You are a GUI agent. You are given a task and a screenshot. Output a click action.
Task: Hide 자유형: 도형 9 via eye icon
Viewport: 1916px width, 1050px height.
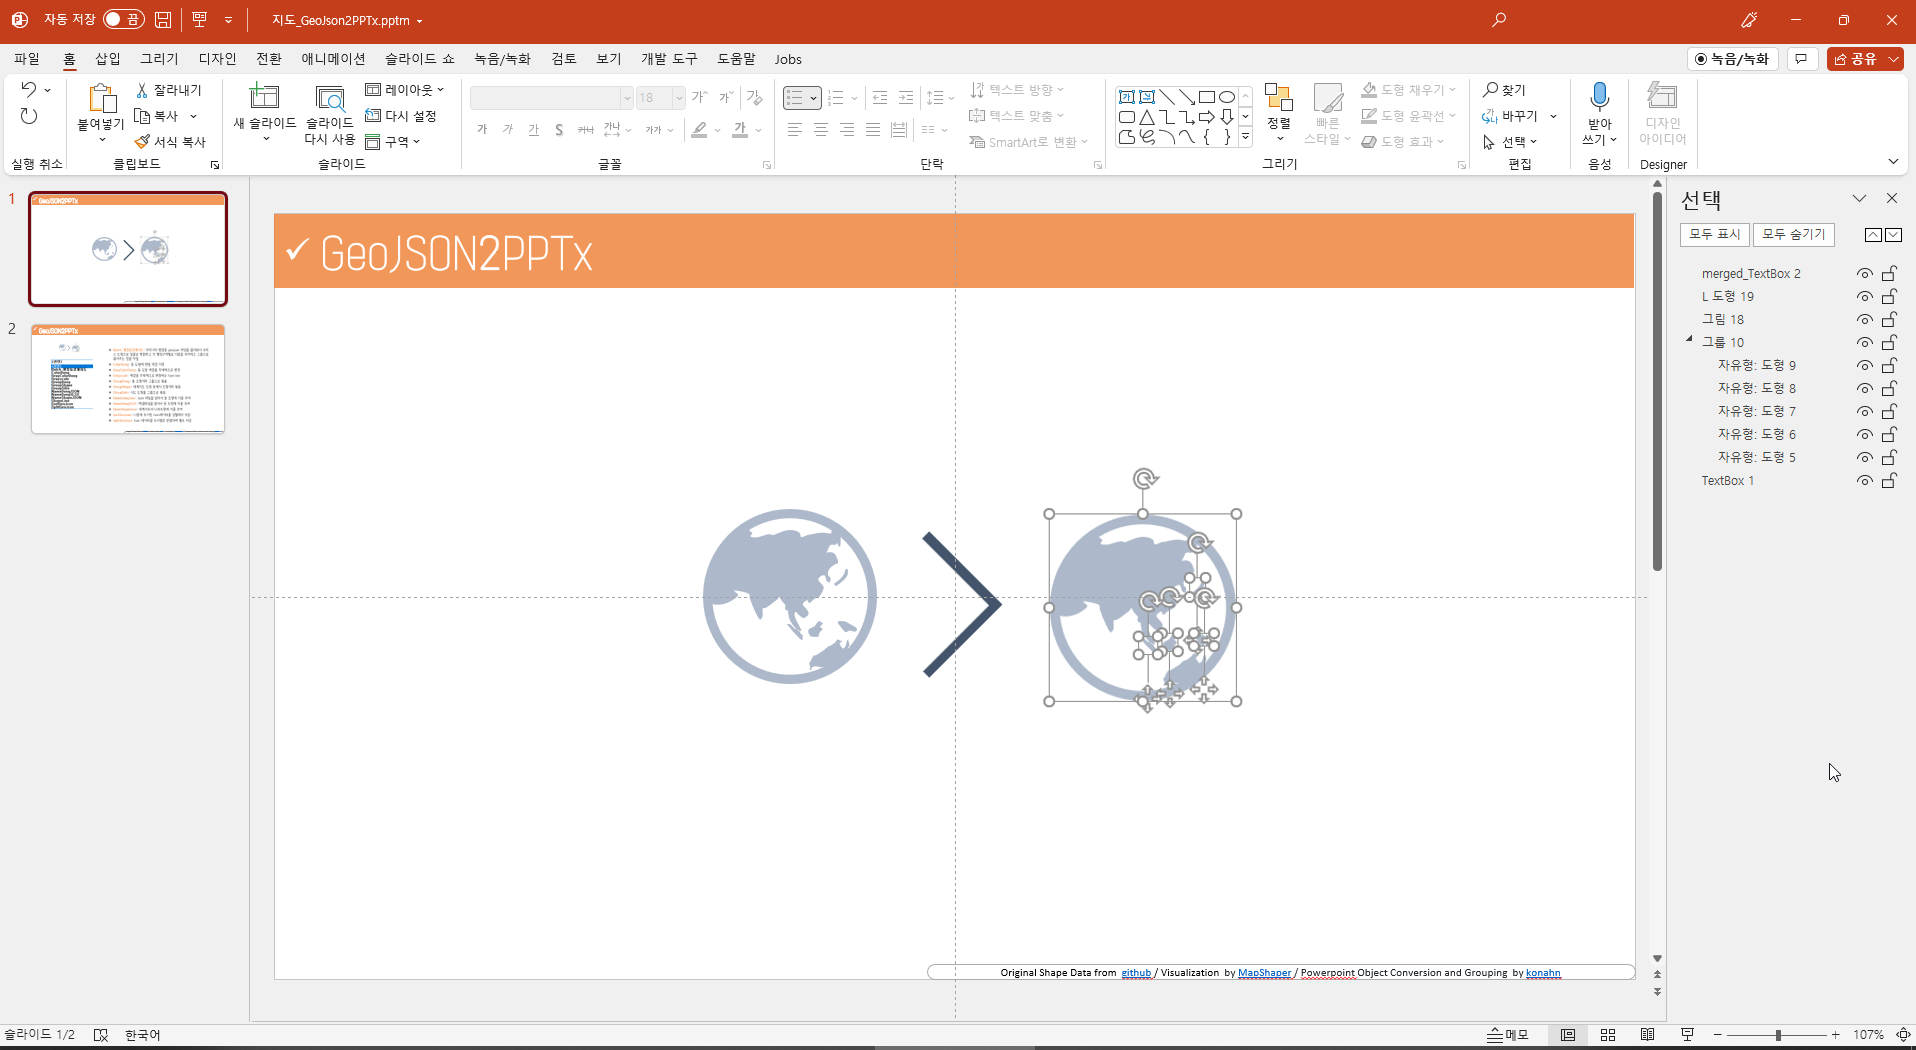click(x=1864, y=366)
